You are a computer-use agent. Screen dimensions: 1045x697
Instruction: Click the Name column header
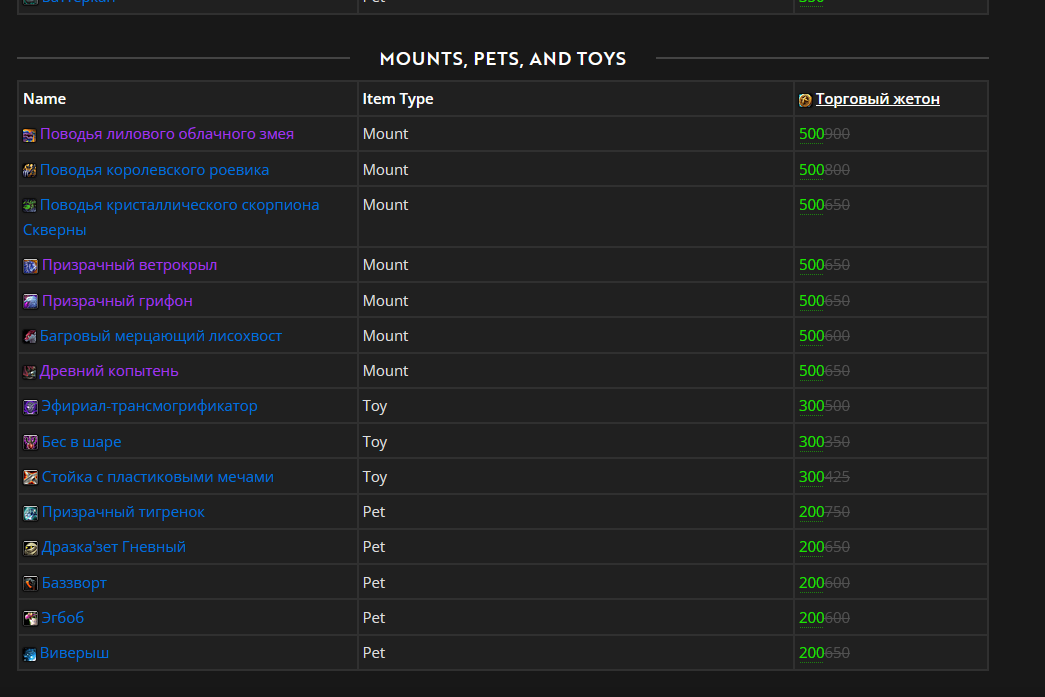[44, 99]
